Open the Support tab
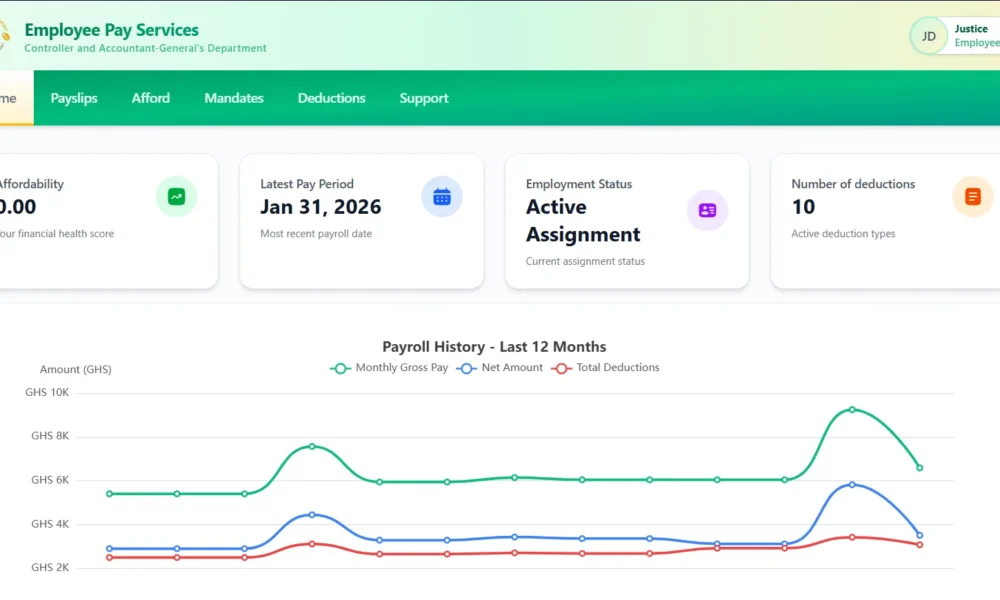Viewport: 1000px width, 600px height. pos(424,98)
